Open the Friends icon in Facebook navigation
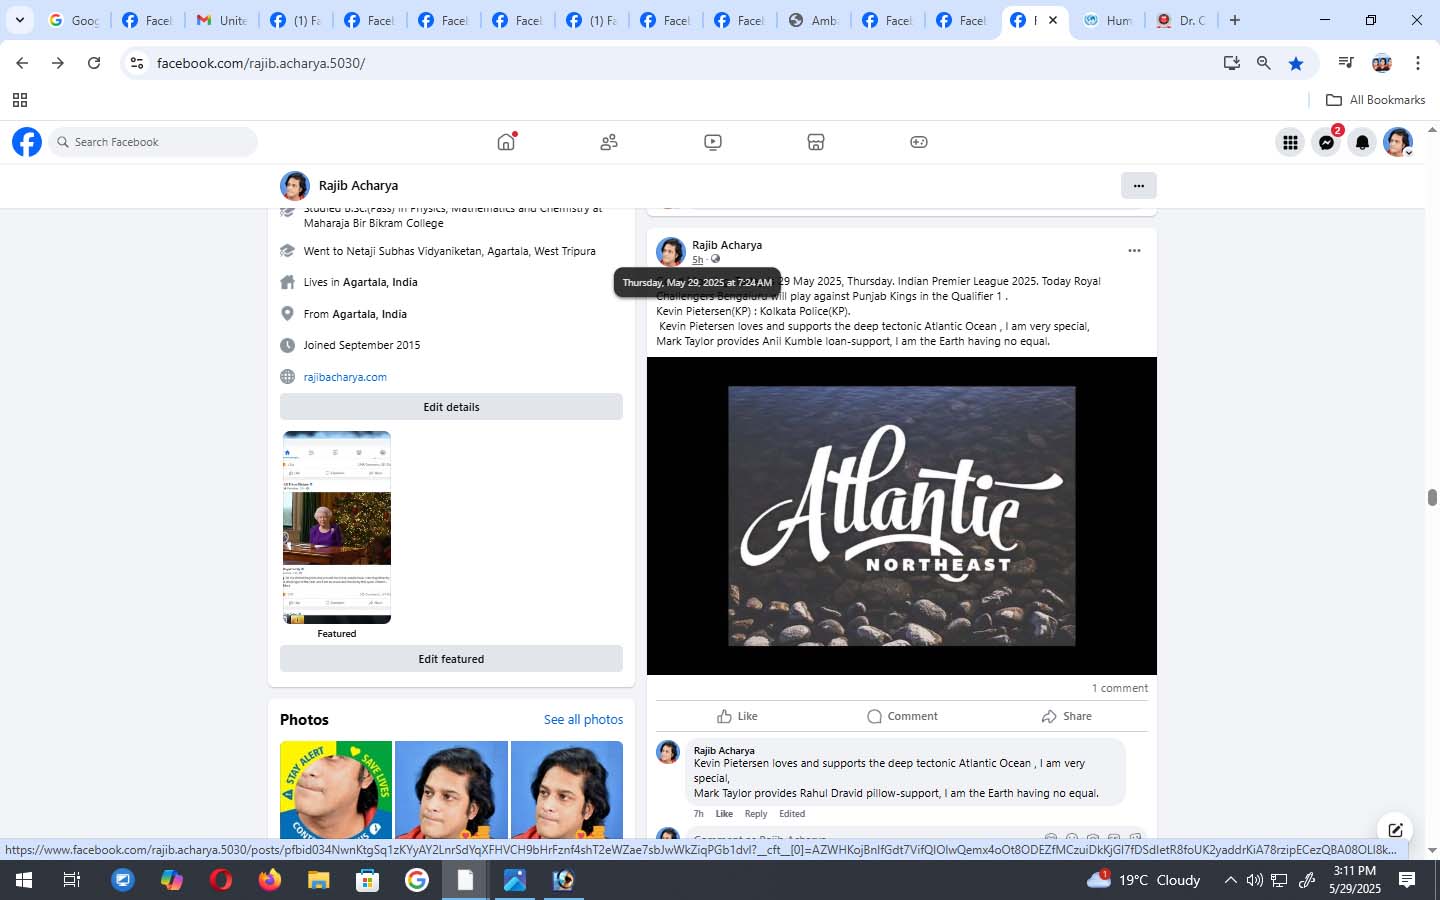 click(609, 142)
